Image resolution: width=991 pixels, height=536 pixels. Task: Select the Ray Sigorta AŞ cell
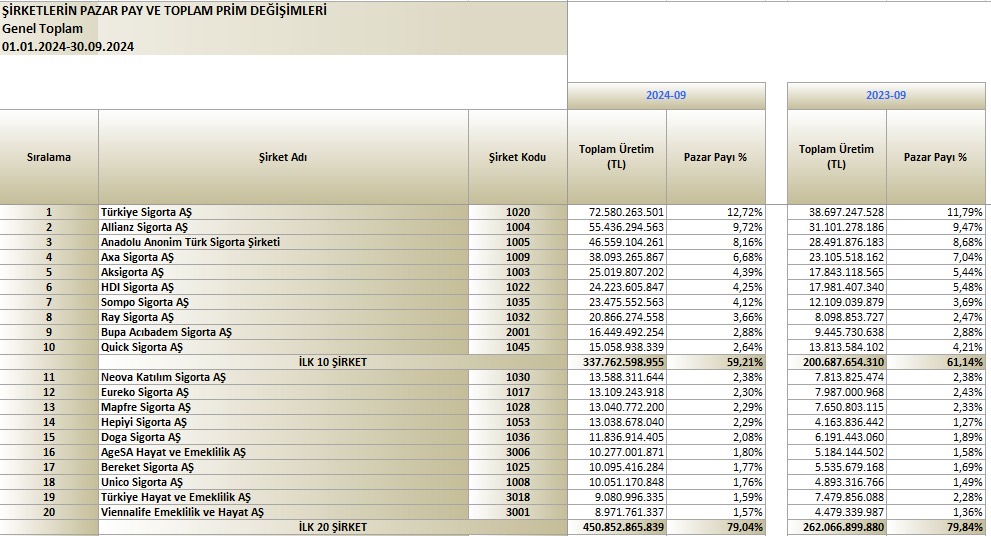(x=283, y=317)
